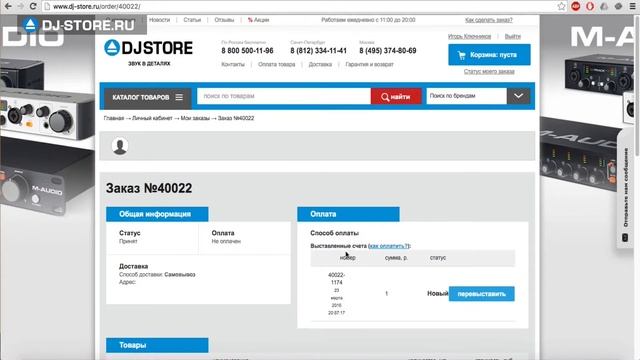Open the 'Как сделать заказ?' link
Image resolution: width=640 pixels, height=360 pixels.
(x=489, y=20)
